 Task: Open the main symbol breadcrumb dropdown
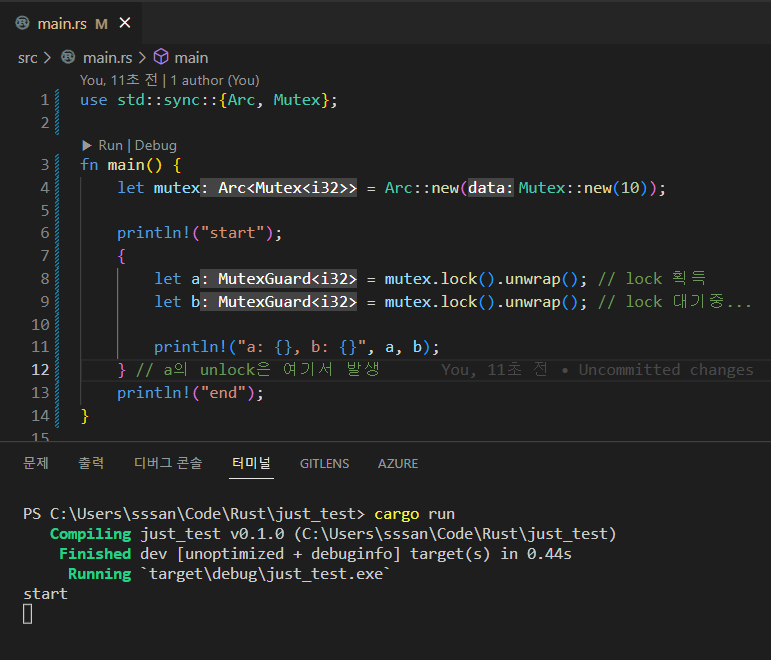tap(191, 58)
